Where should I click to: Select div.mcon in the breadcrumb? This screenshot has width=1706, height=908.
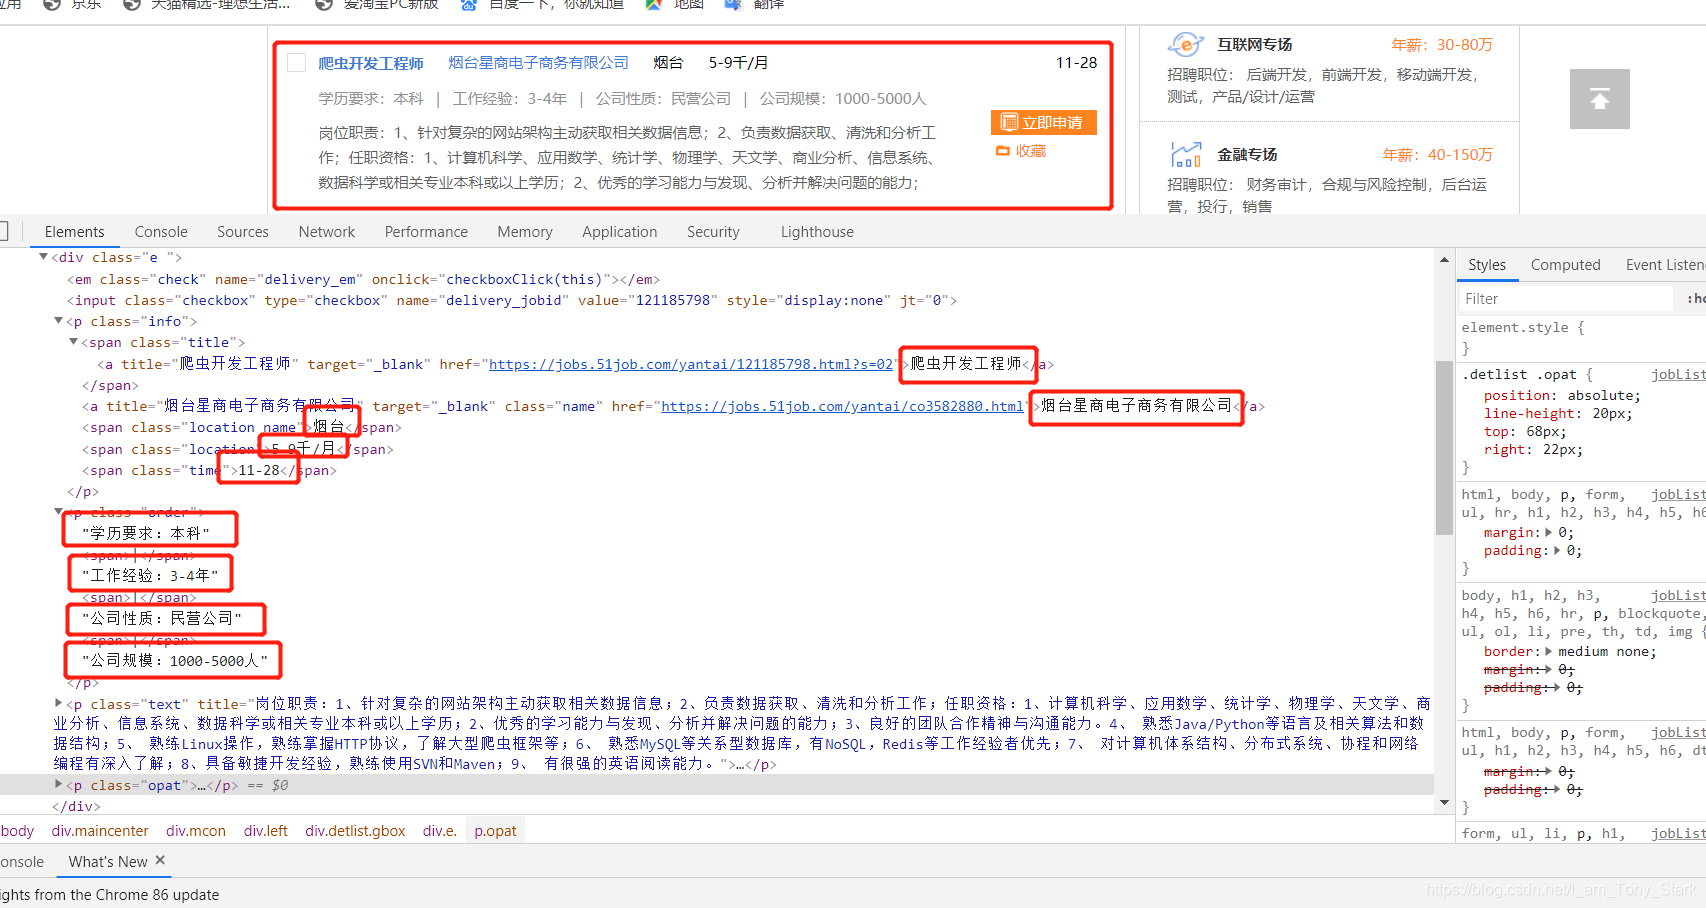click(x=196, y=831)
